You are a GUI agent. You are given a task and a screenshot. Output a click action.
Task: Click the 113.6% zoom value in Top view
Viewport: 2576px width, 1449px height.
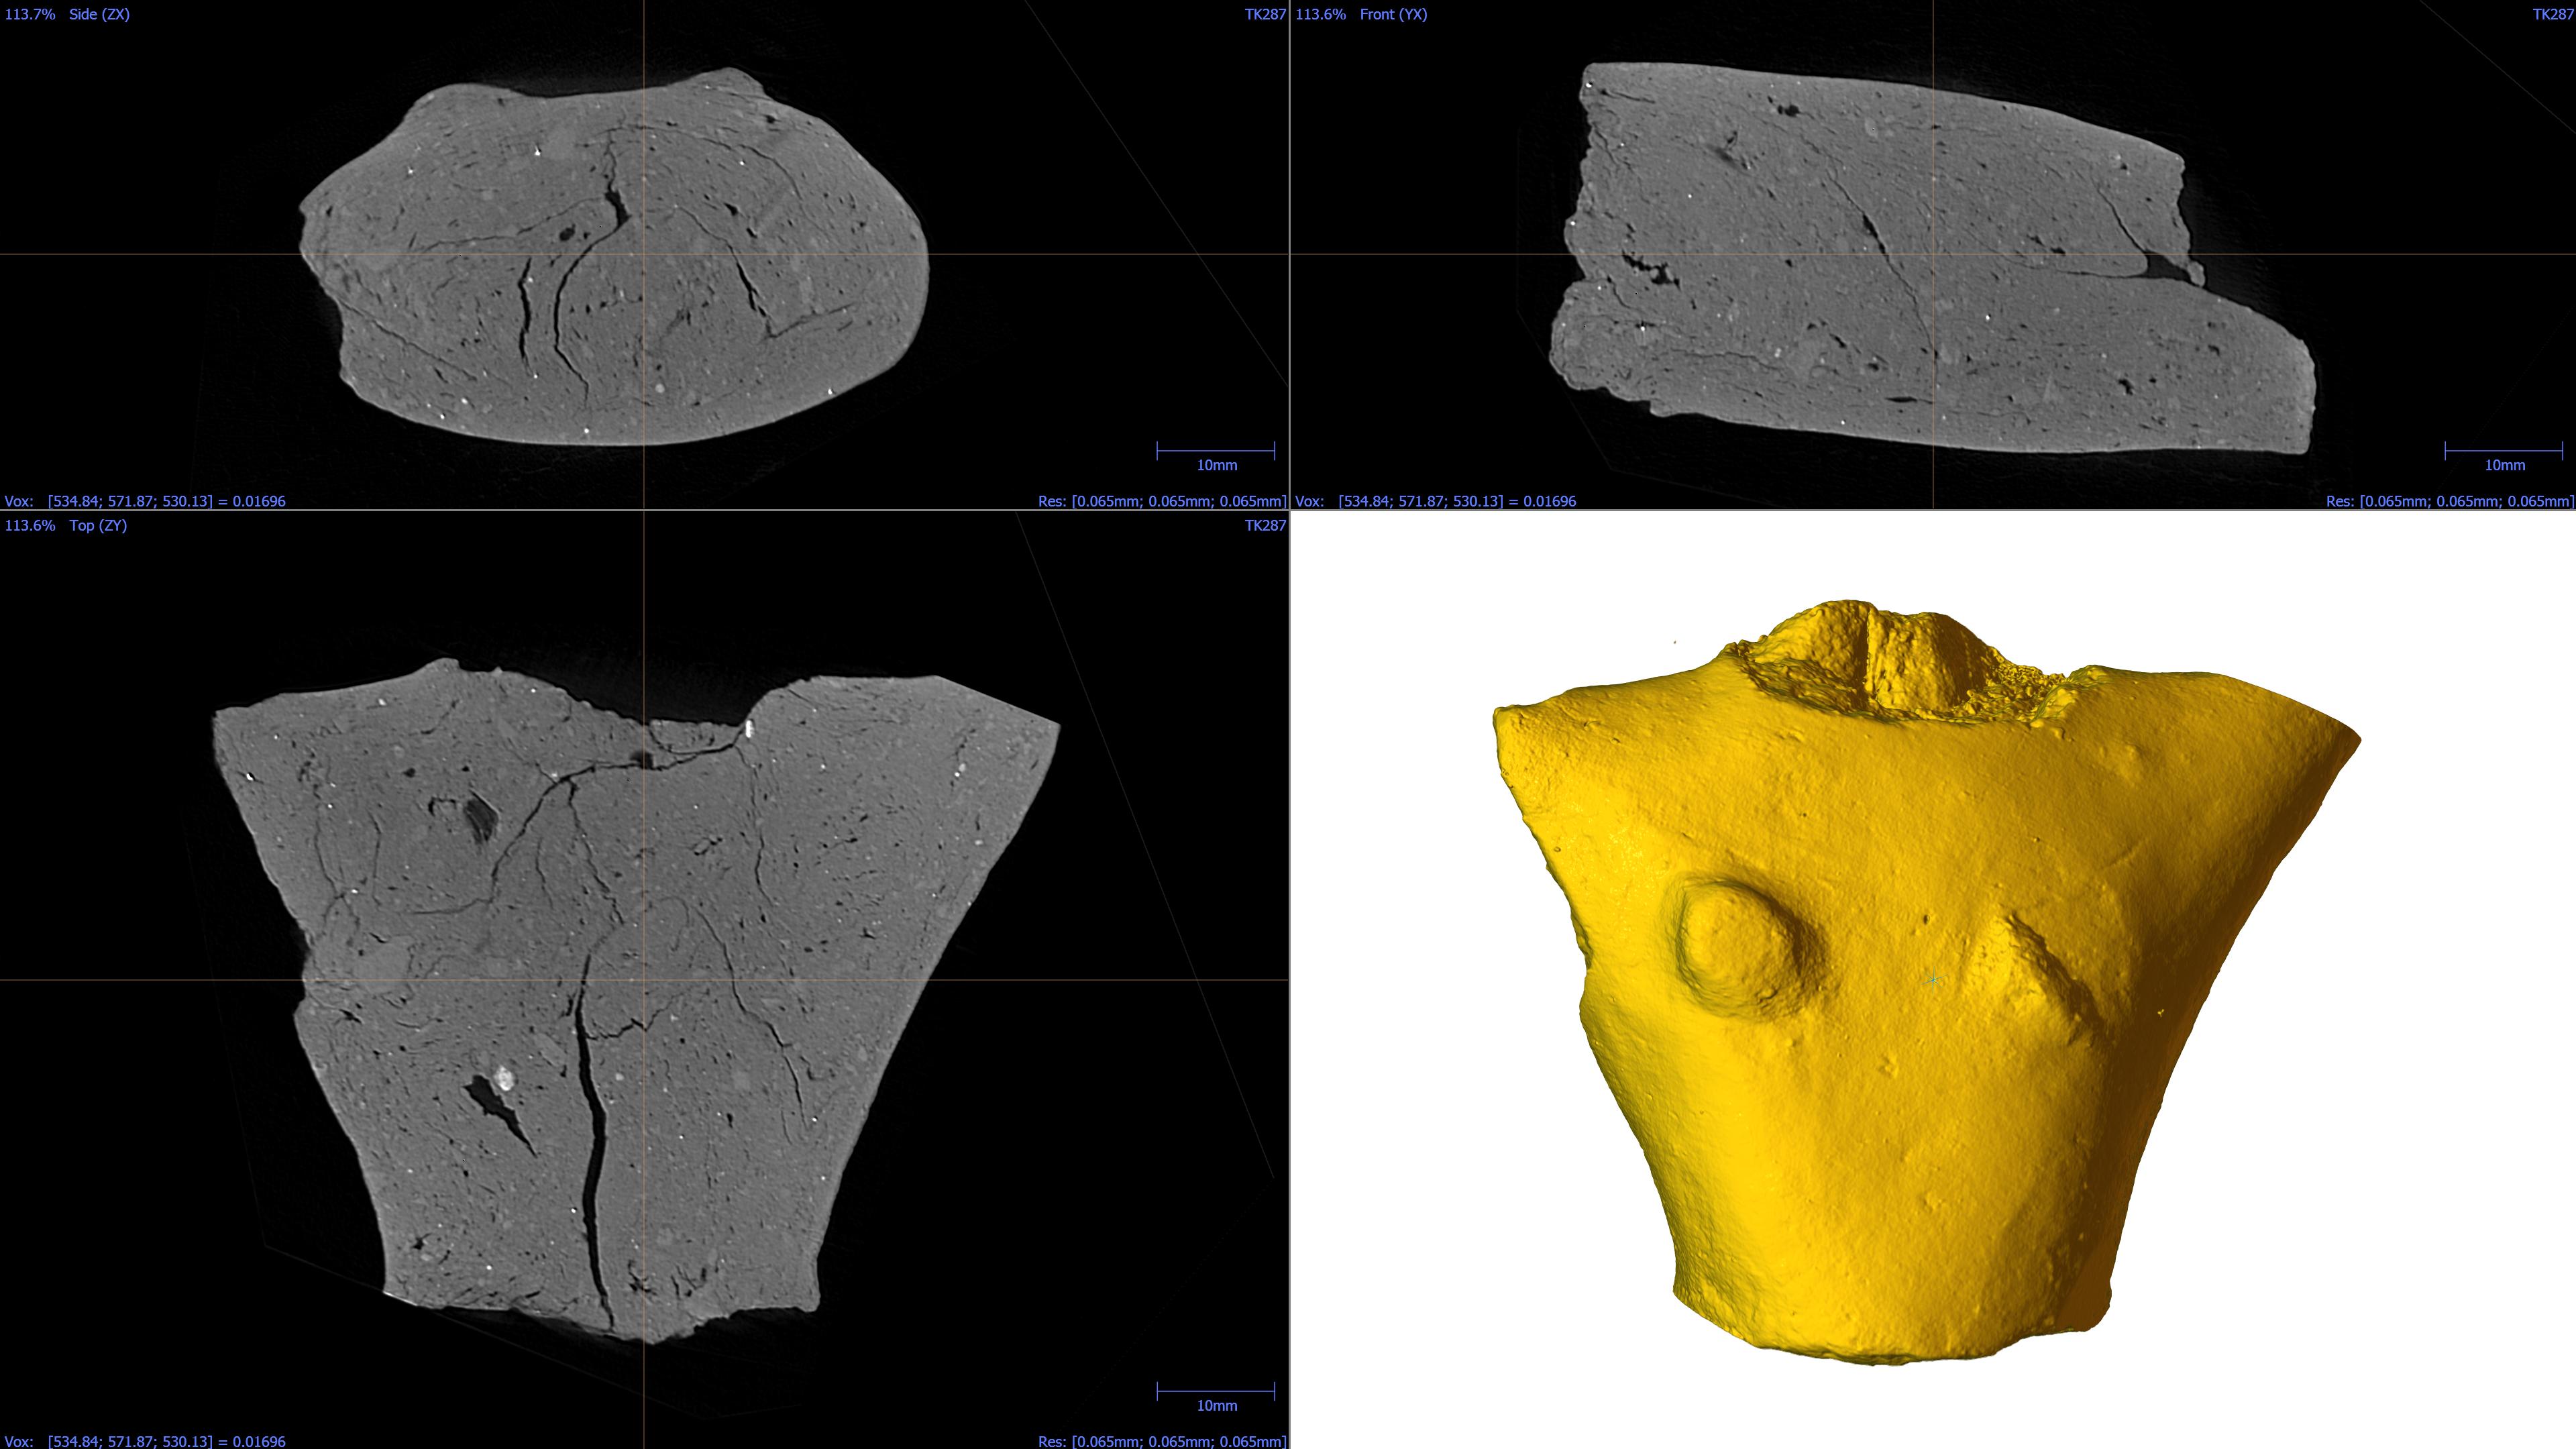coord(30,525)
